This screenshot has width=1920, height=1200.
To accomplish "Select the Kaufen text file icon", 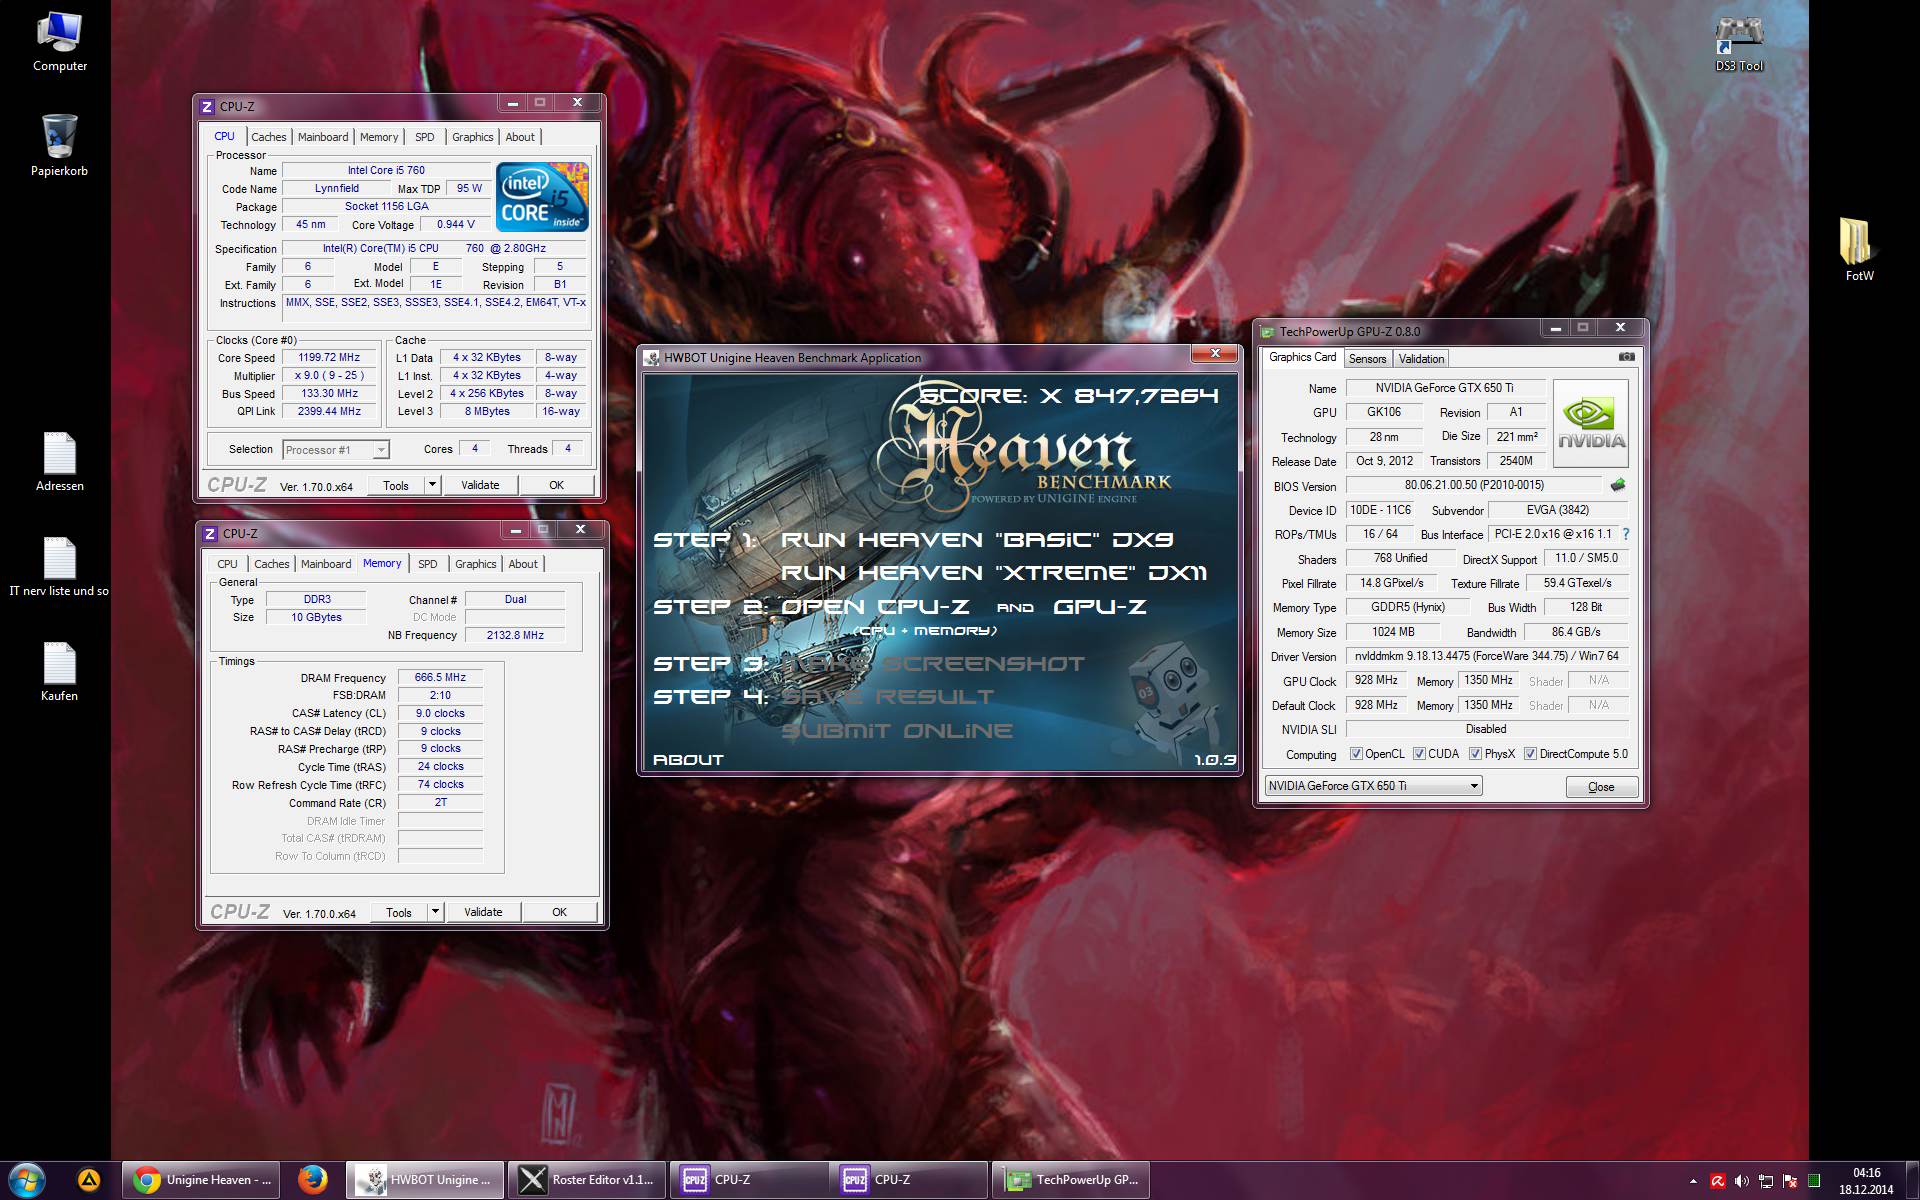I will [x=59, y=671].
